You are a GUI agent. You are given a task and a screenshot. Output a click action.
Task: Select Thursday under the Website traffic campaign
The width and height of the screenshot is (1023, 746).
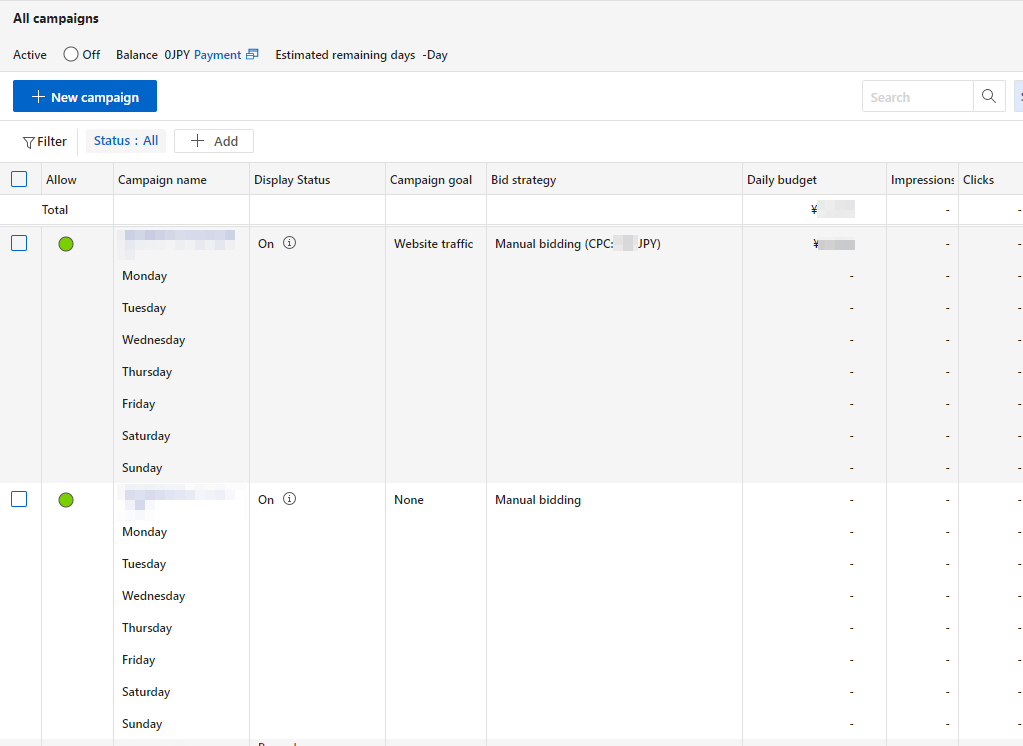click(147, 372)
